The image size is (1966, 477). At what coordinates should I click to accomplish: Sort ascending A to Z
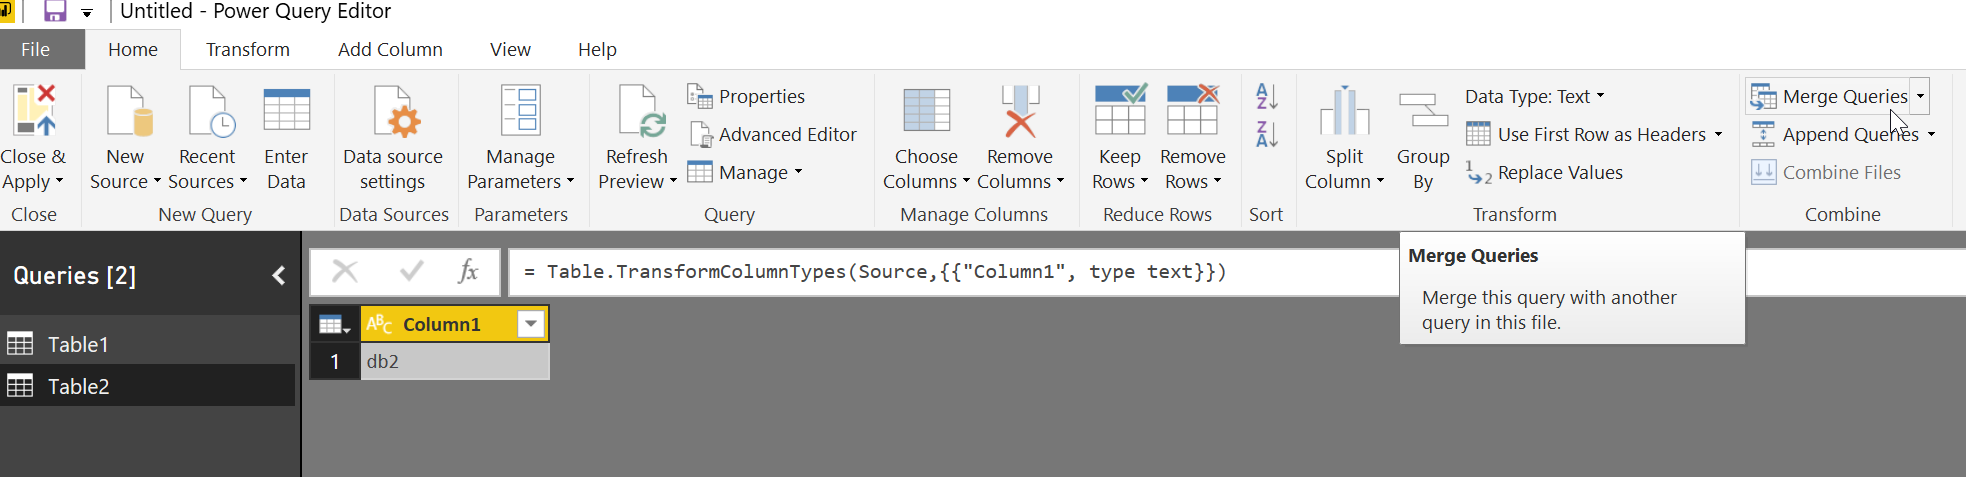pyautogui.click(x=1266, y=96)
